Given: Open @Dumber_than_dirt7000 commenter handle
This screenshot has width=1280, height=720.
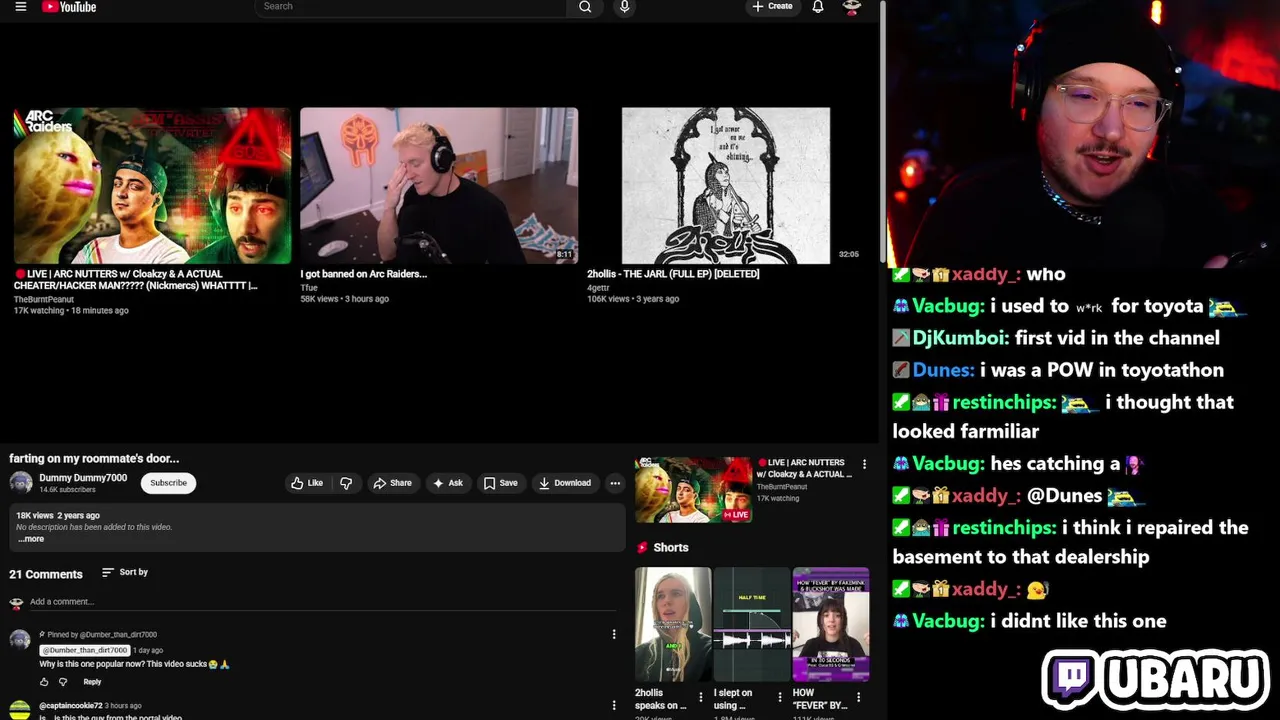Looking at the screenshot, I should (x=84, y=650).
